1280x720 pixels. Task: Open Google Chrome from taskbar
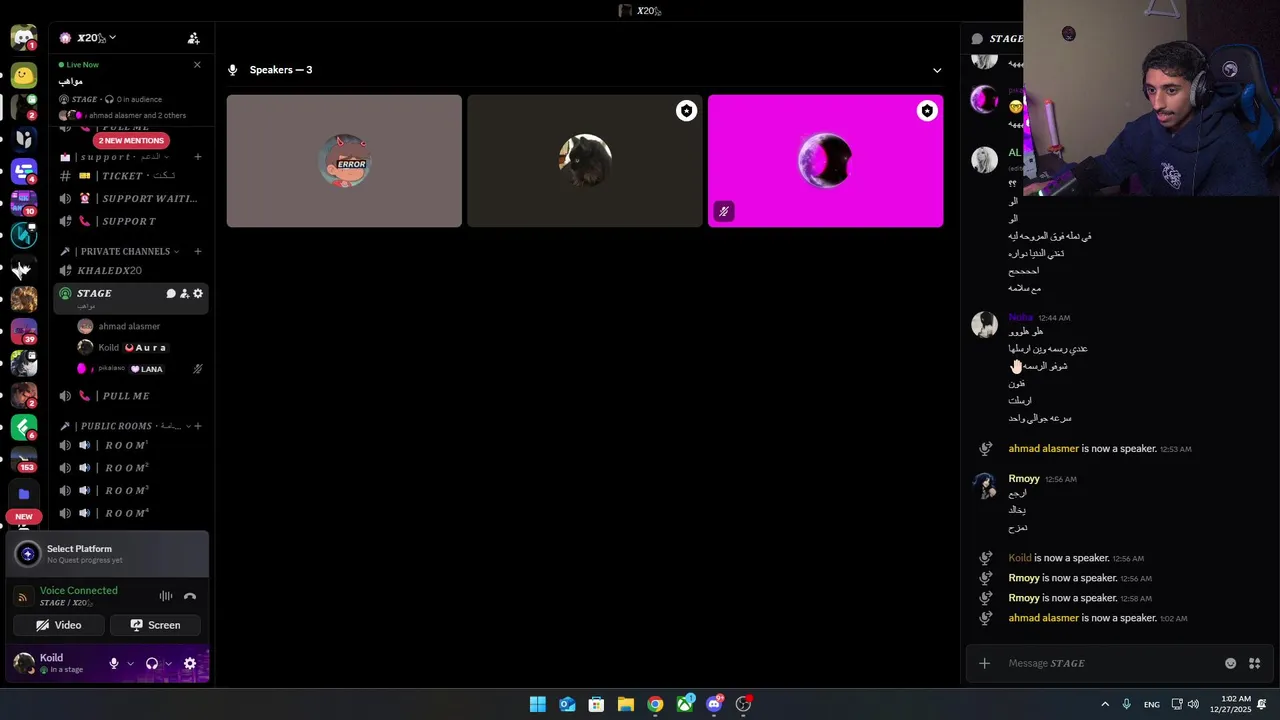(655, 704)
